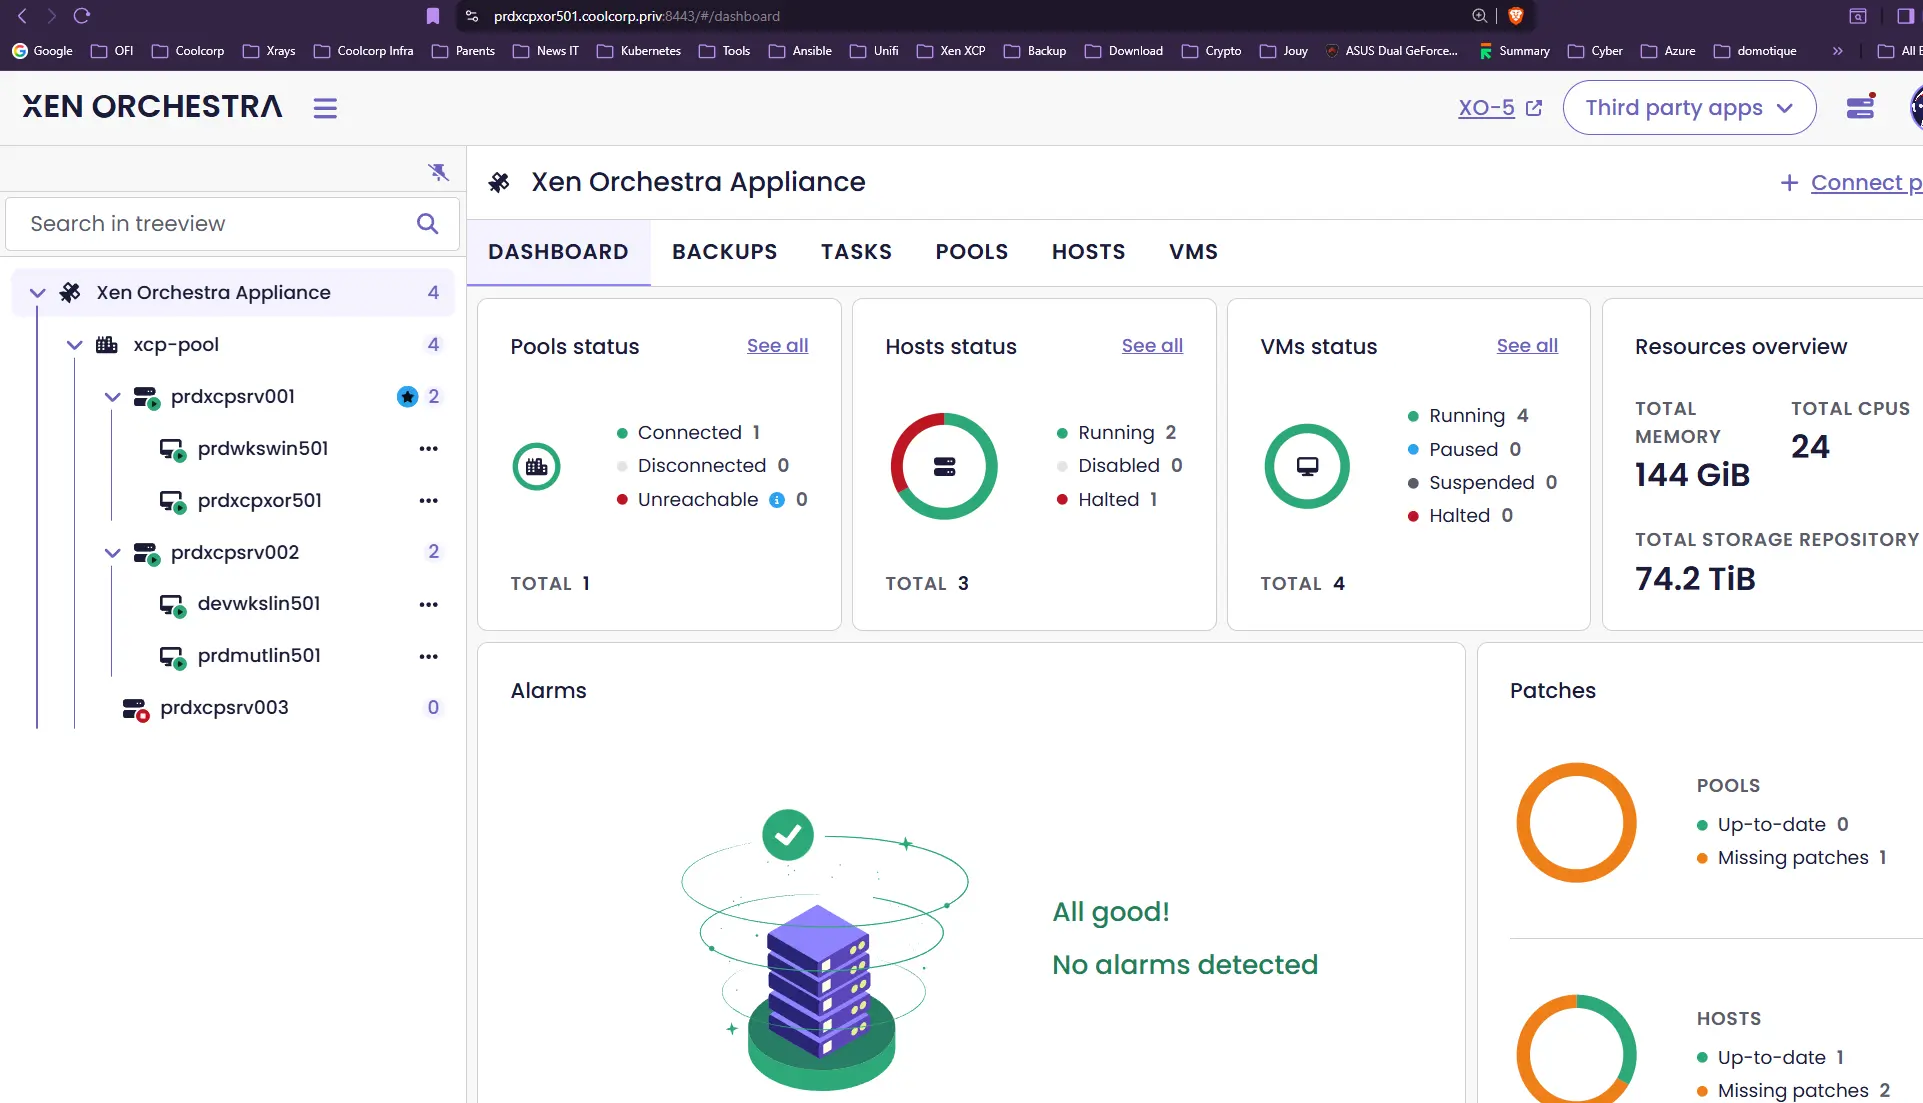Viewport: 1923px width, 1103px height.
Task: Open the three-dot menu for prdwkswin501
Action: point(428,449)
